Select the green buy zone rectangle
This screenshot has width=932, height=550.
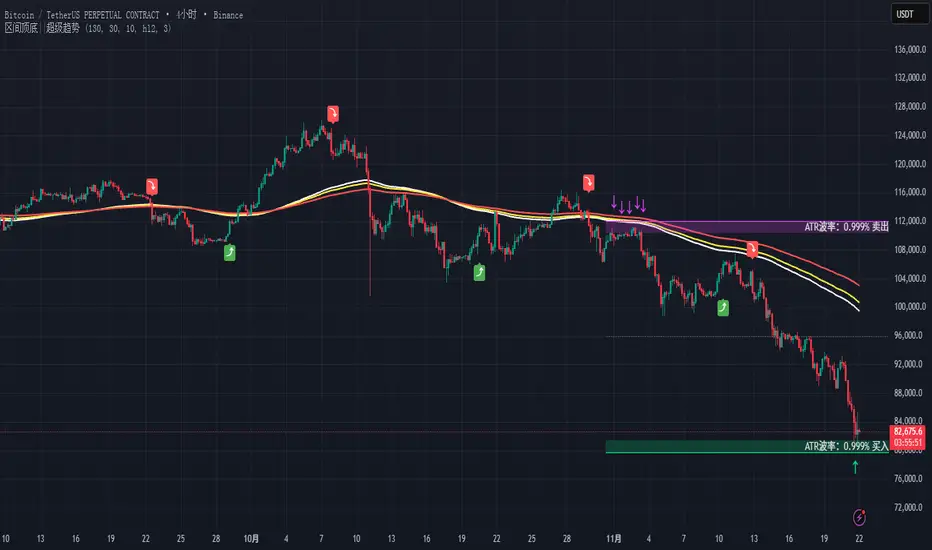(x=747, y=447)
